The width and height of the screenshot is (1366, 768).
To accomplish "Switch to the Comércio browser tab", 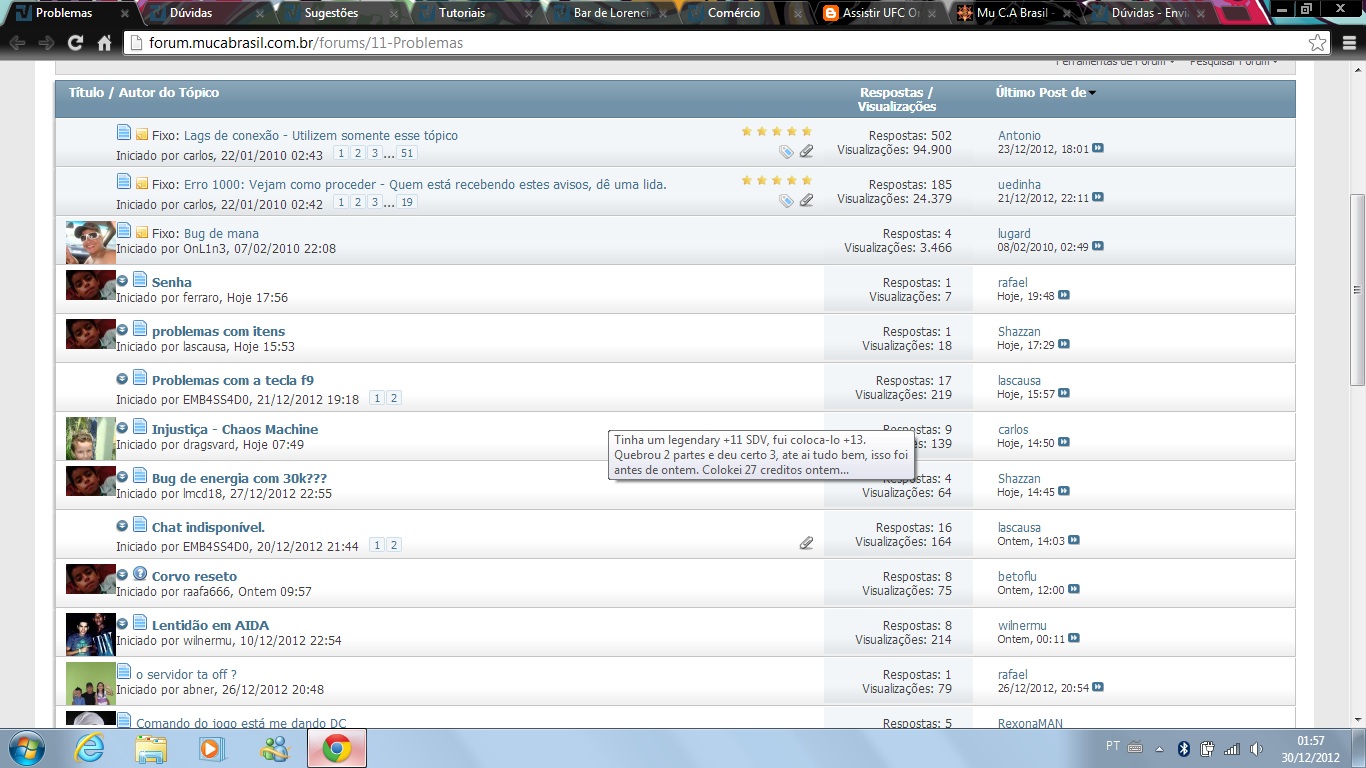I will 734,13.
